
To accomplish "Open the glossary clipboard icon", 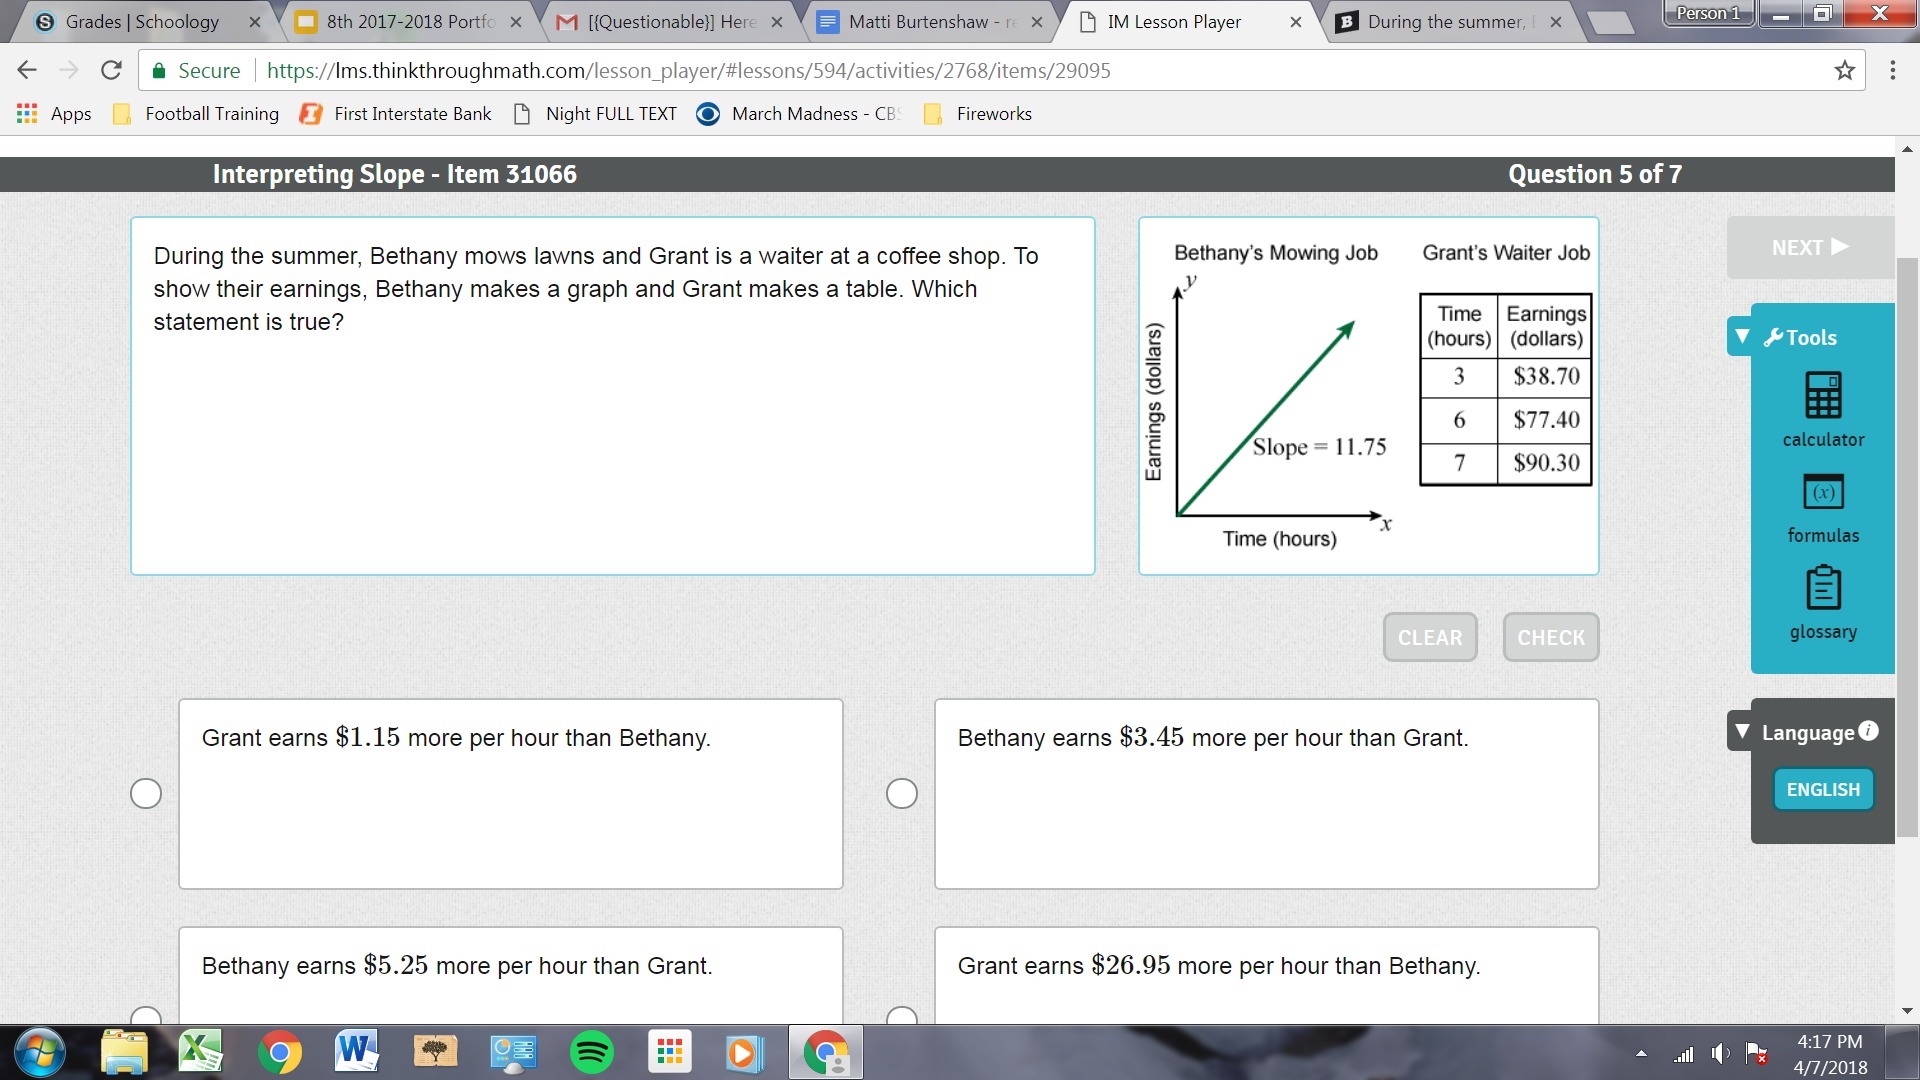I will [1822, 588].
